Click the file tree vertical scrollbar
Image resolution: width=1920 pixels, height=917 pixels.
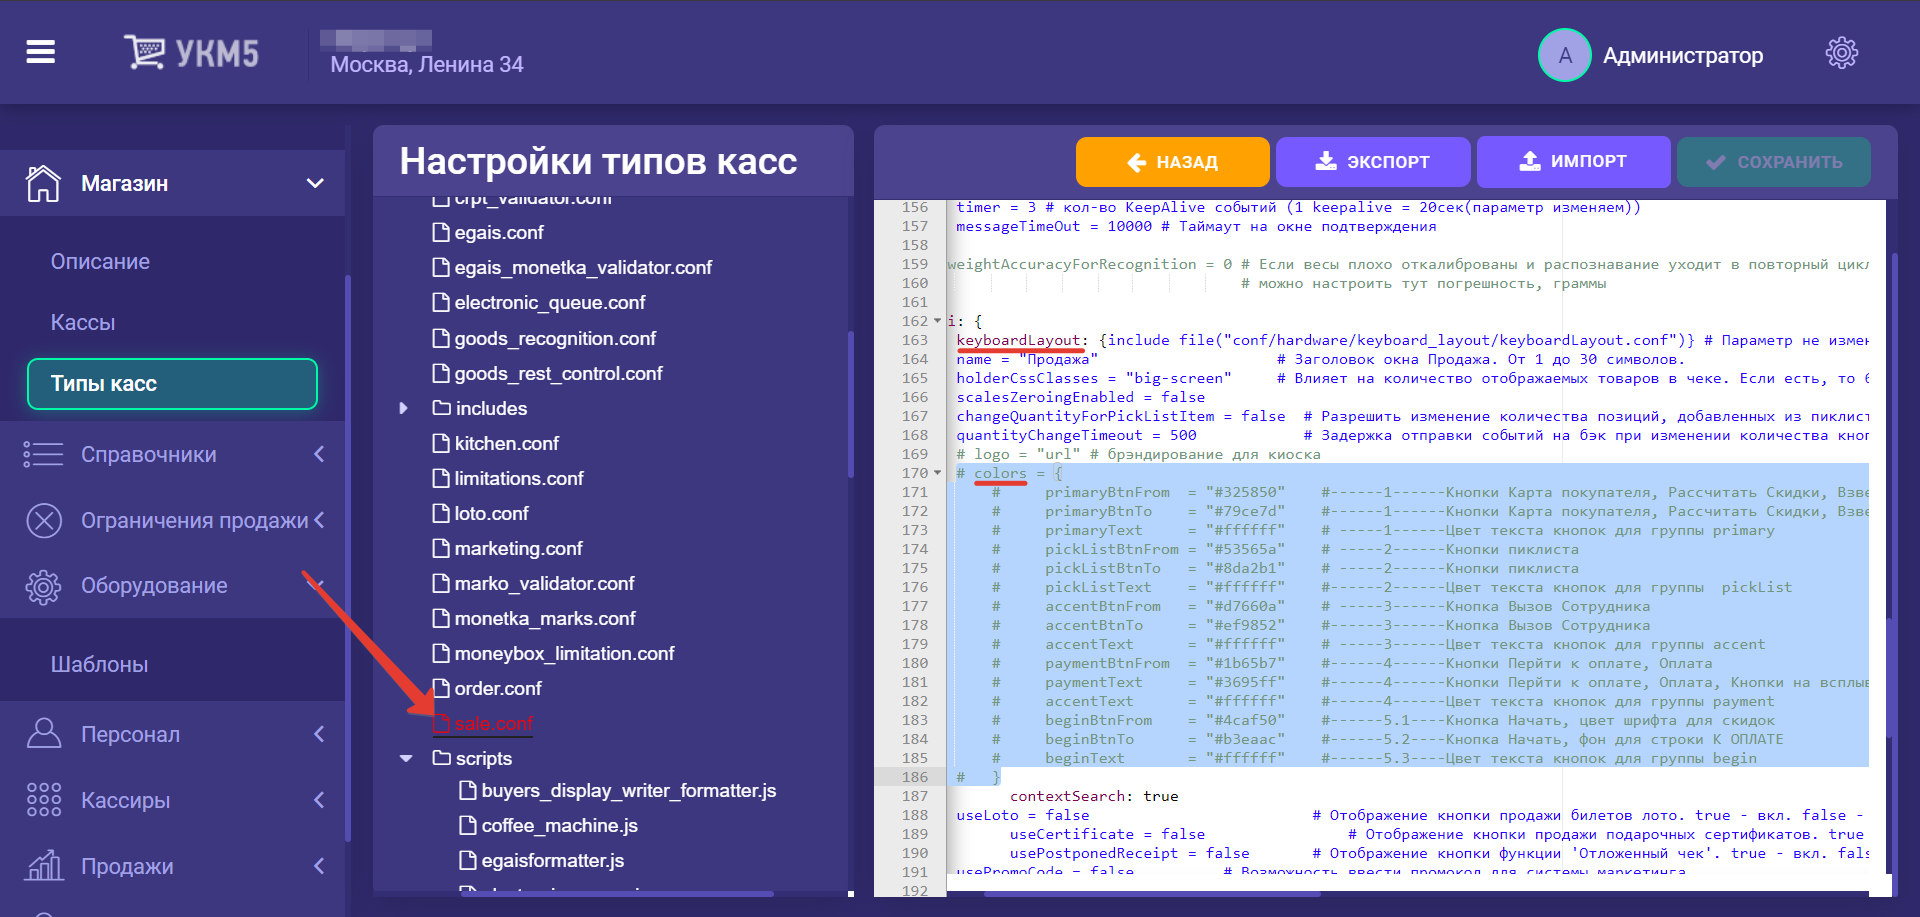pyautogui.click(x=851, y=405)
